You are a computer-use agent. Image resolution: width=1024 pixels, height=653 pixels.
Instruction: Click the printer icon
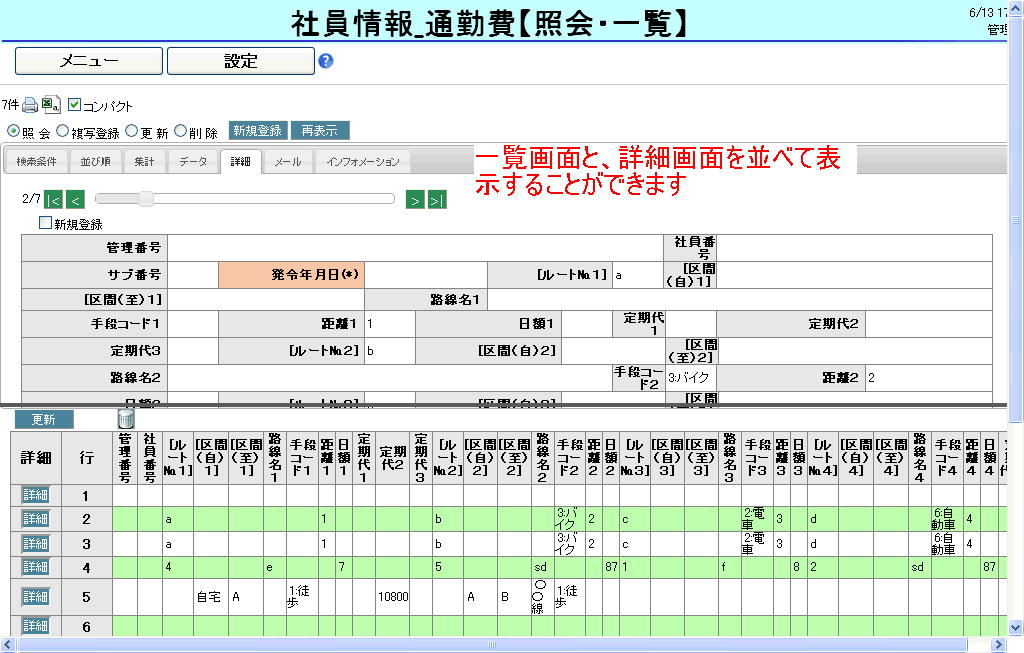pyautogui.click(x=31, y=105)
